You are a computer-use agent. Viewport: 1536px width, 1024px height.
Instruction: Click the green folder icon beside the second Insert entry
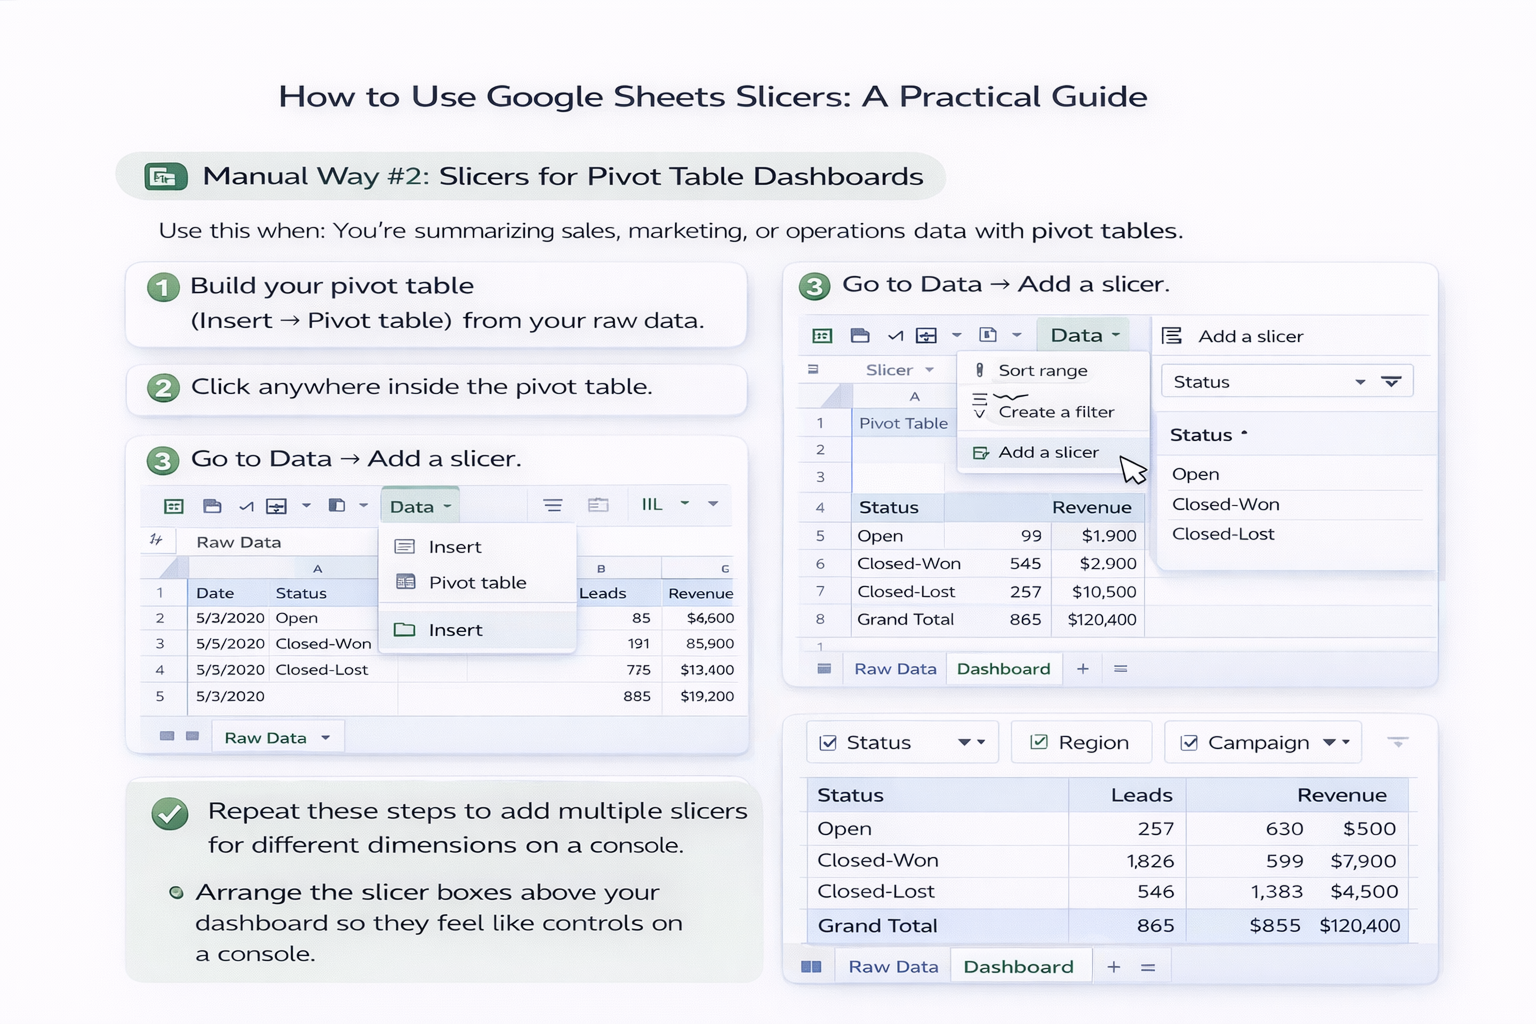tap(405, 629)
